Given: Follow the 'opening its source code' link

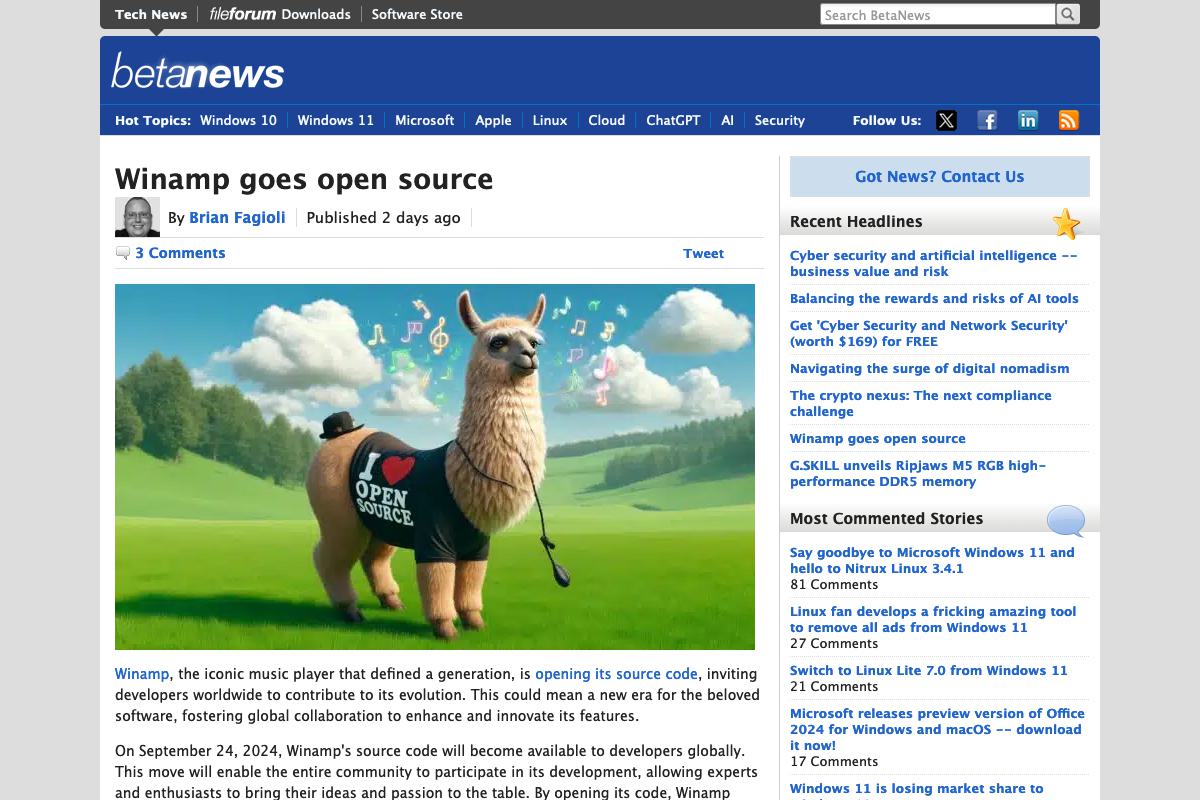Looking at the screenshot, I should coord(616,674).
